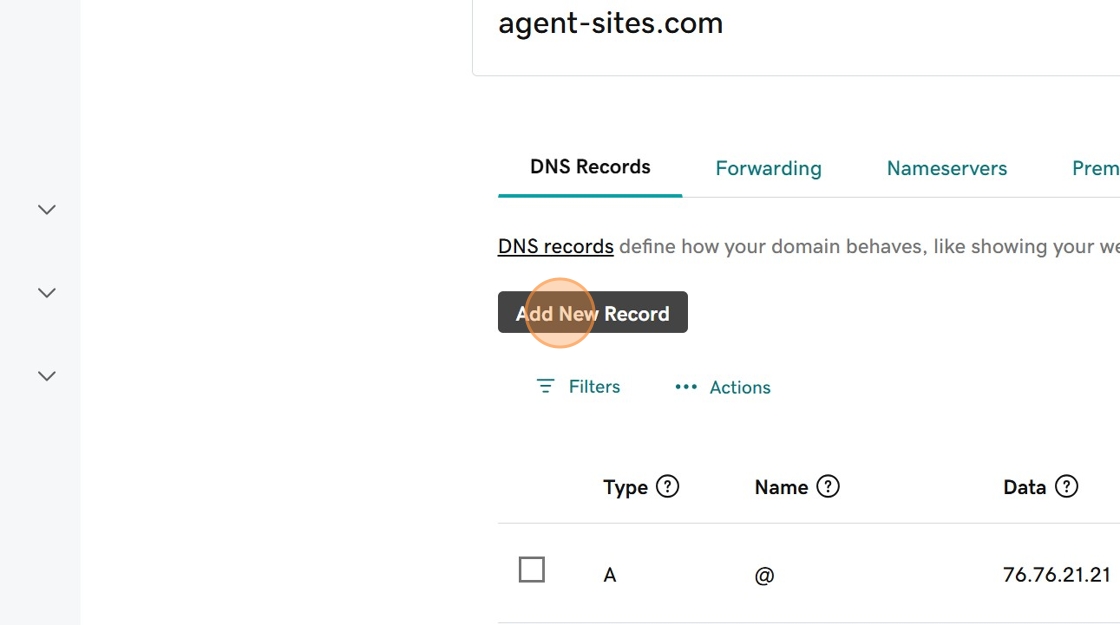The height and width of the screenshot is (625, 1120).
Task: Click the Type column header
Action: [625, 488]
